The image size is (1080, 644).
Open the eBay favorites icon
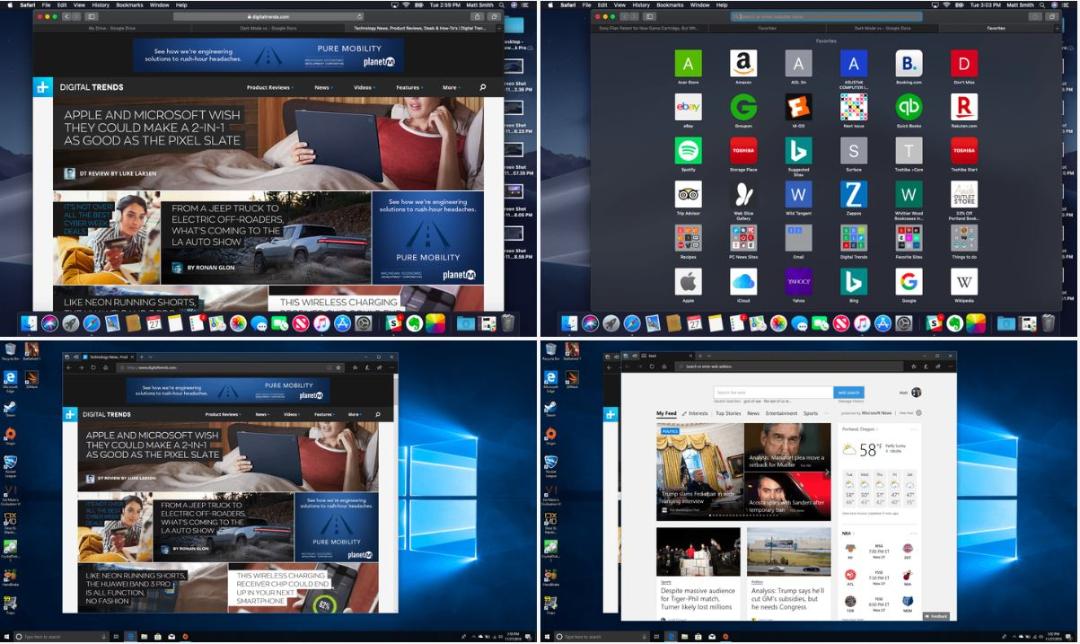coord(688,107)
